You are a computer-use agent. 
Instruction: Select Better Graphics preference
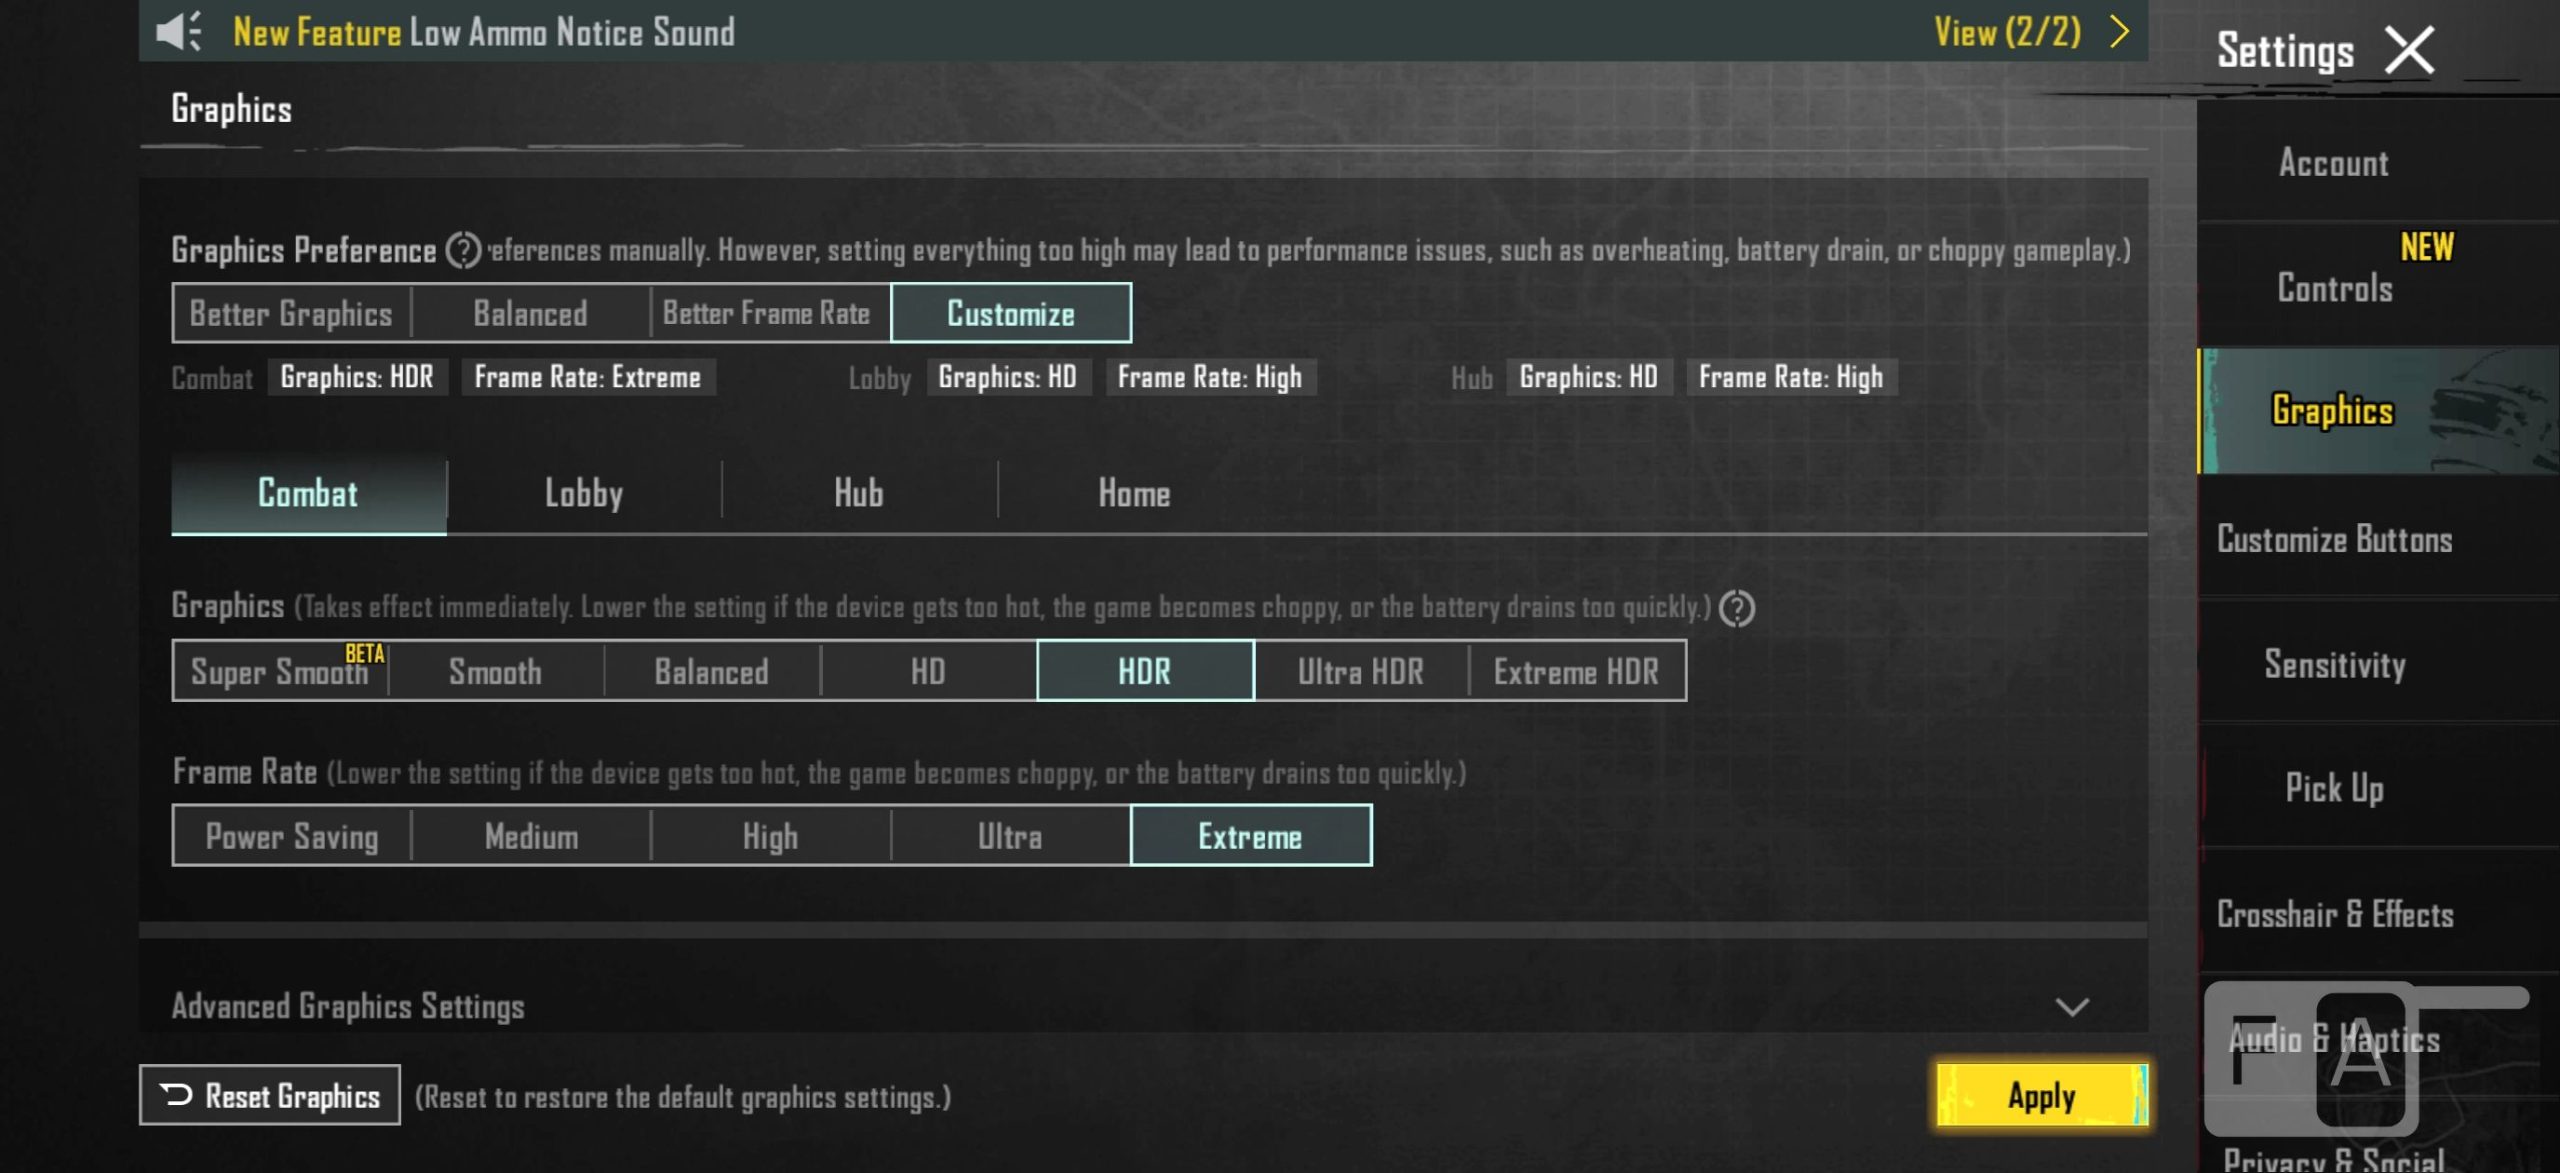[291, 313]
